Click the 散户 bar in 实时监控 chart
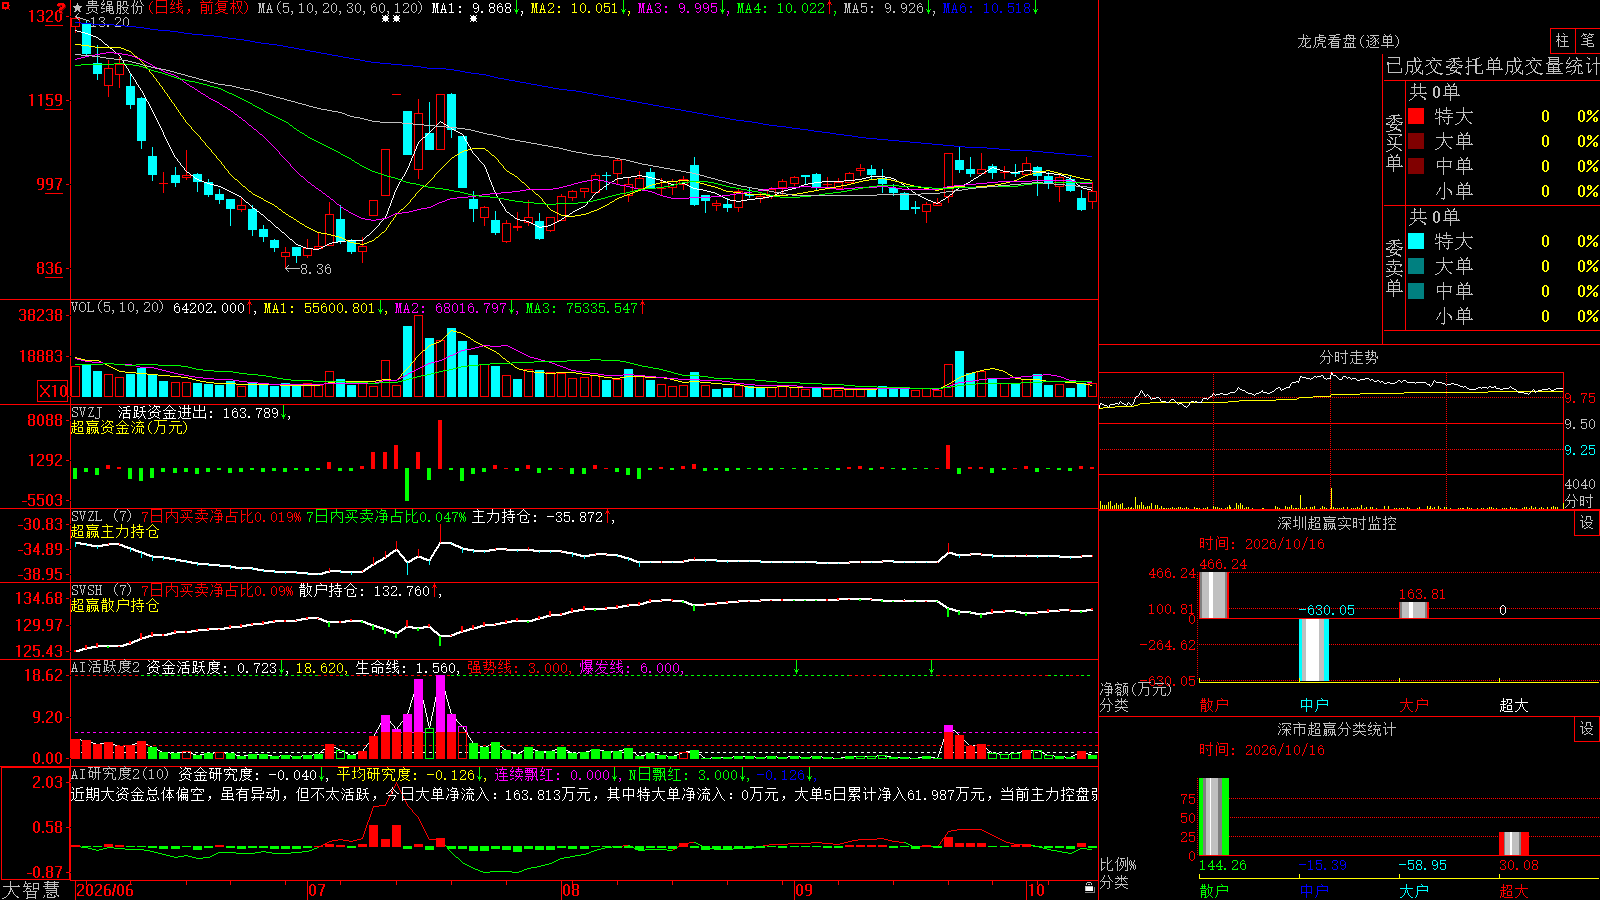The height and width of the screenshot is (900, 1600). (1214, 595)
